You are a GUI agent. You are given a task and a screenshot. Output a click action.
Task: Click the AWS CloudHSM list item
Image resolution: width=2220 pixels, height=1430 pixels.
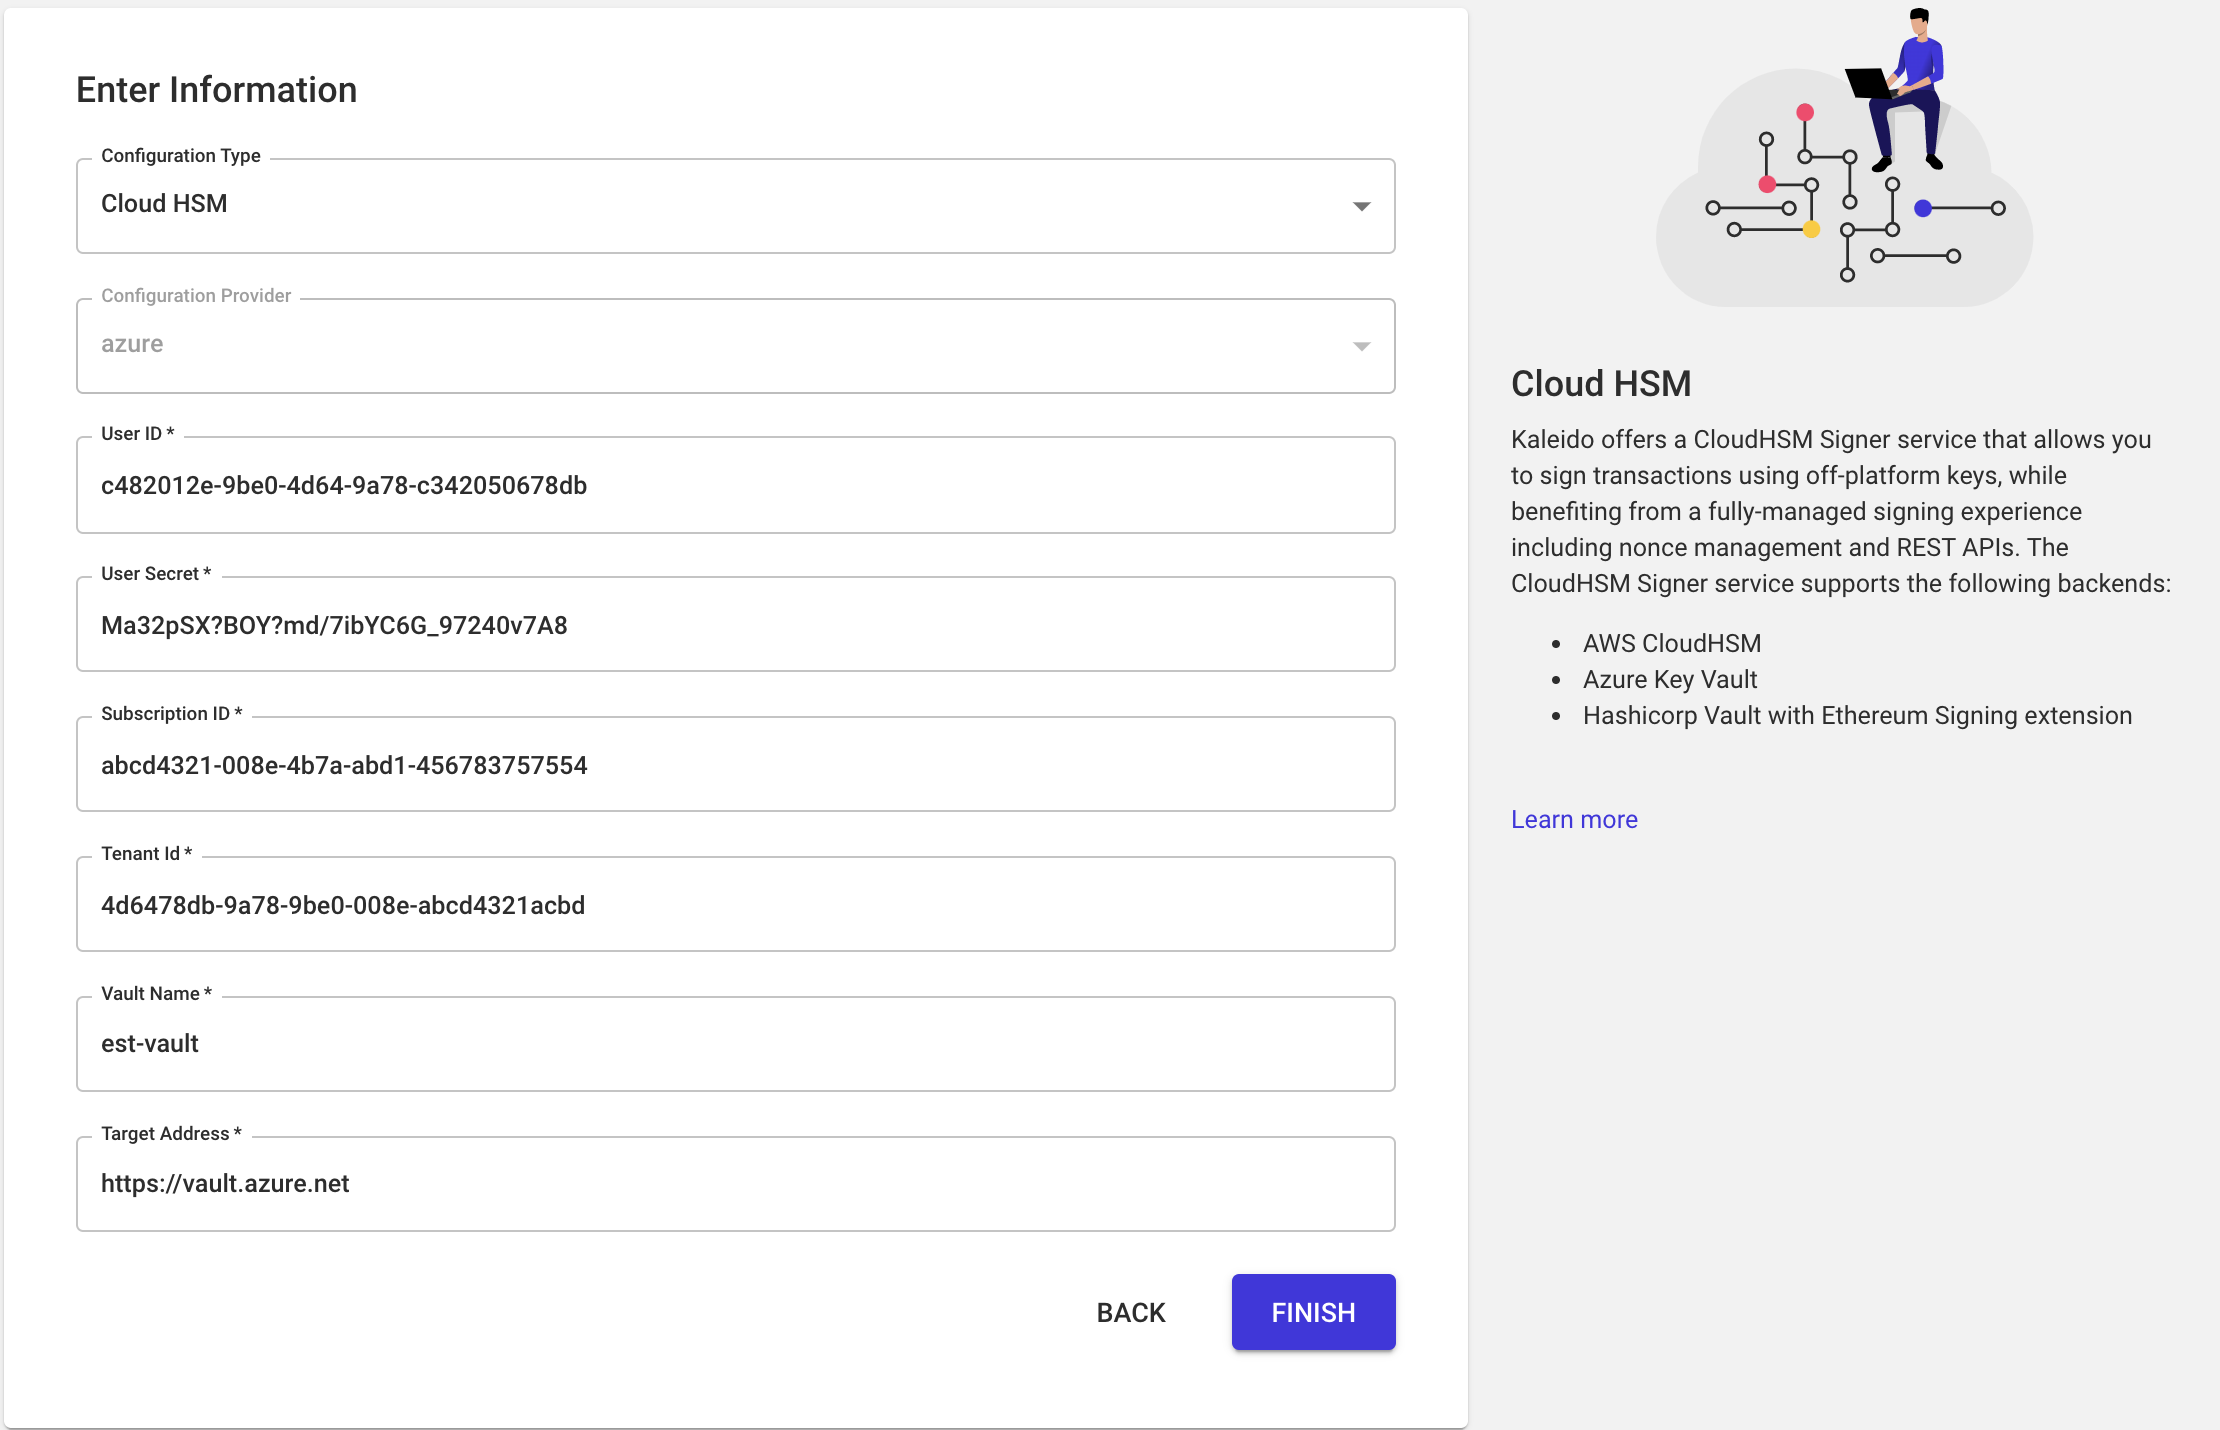1672,643
